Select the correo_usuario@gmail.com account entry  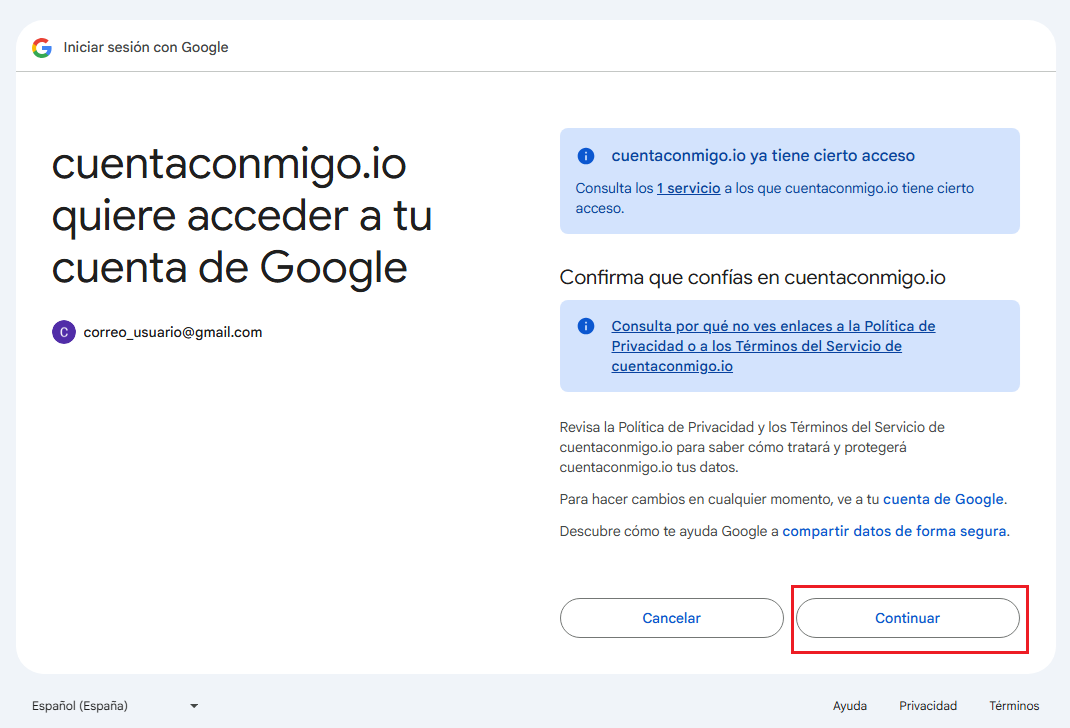click(x=172, y=331)
